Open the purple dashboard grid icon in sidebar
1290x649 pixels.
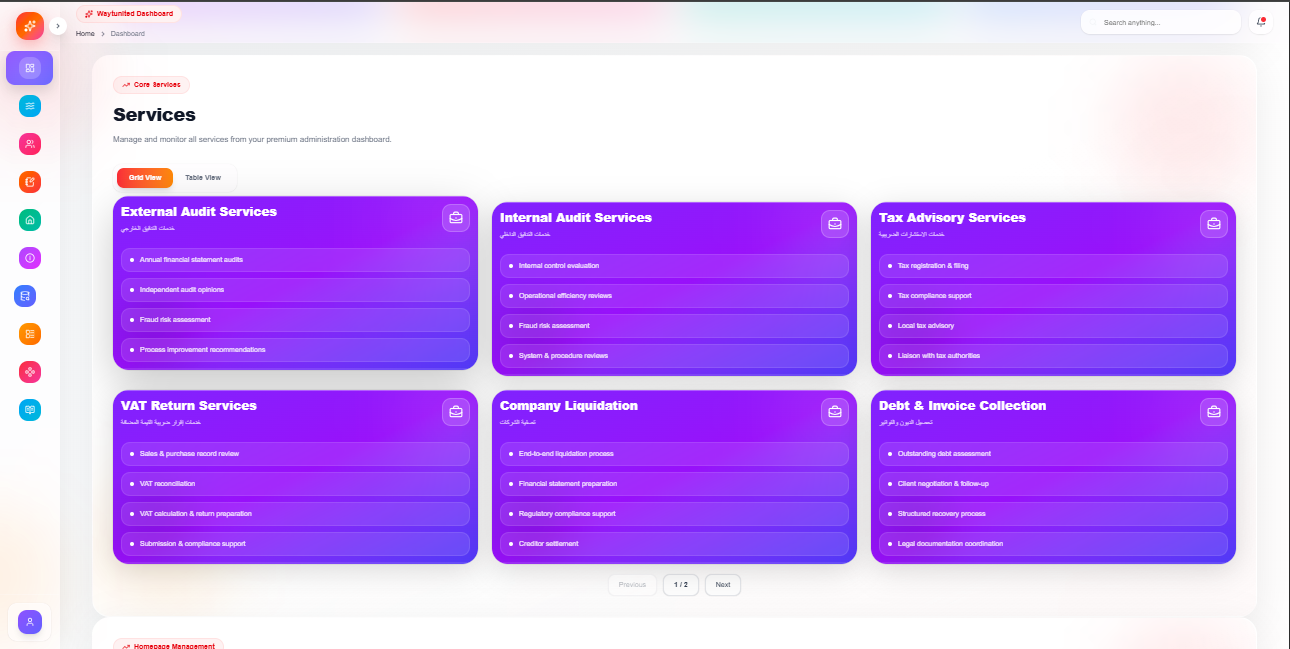click(30, 68)
